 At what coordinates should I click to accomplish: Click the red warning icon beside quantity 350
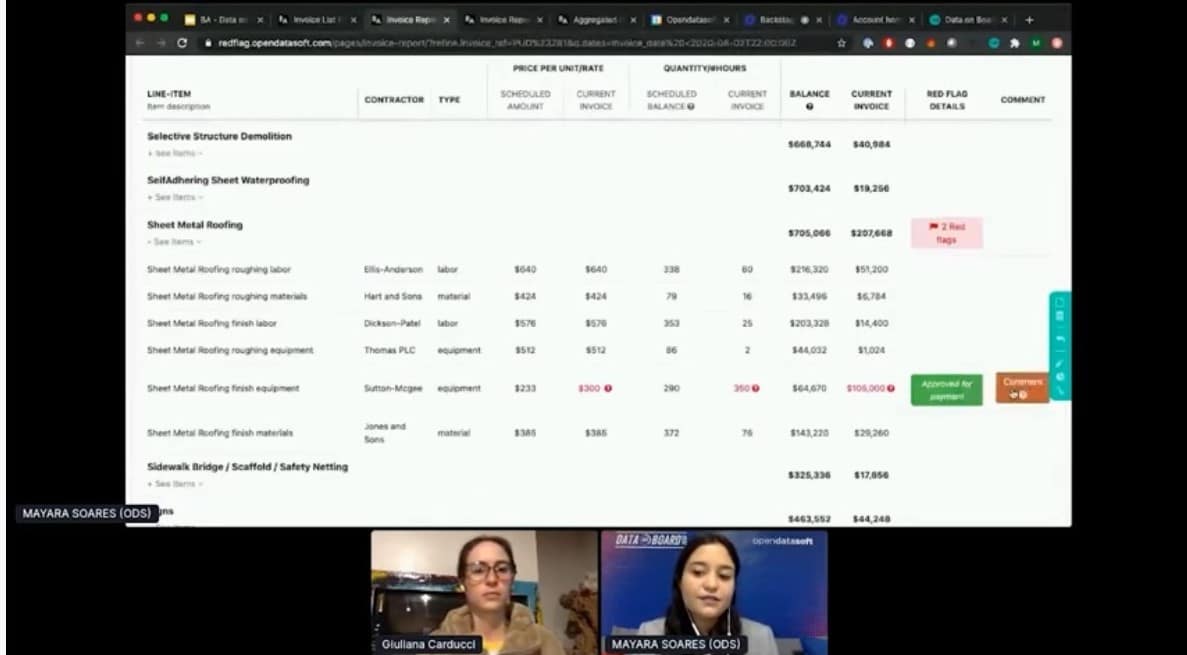(x=755, y=388)
